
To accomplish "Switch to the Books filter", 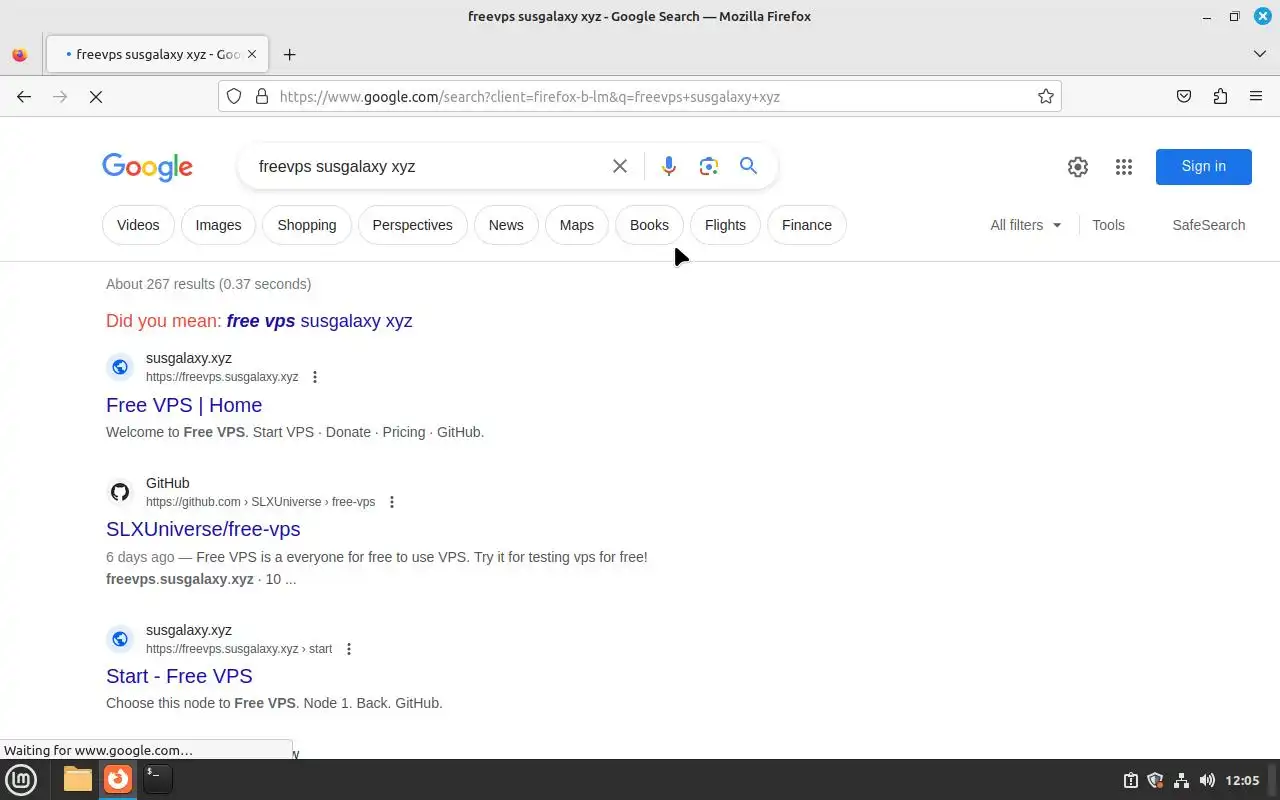I will [x=649, y=225].
